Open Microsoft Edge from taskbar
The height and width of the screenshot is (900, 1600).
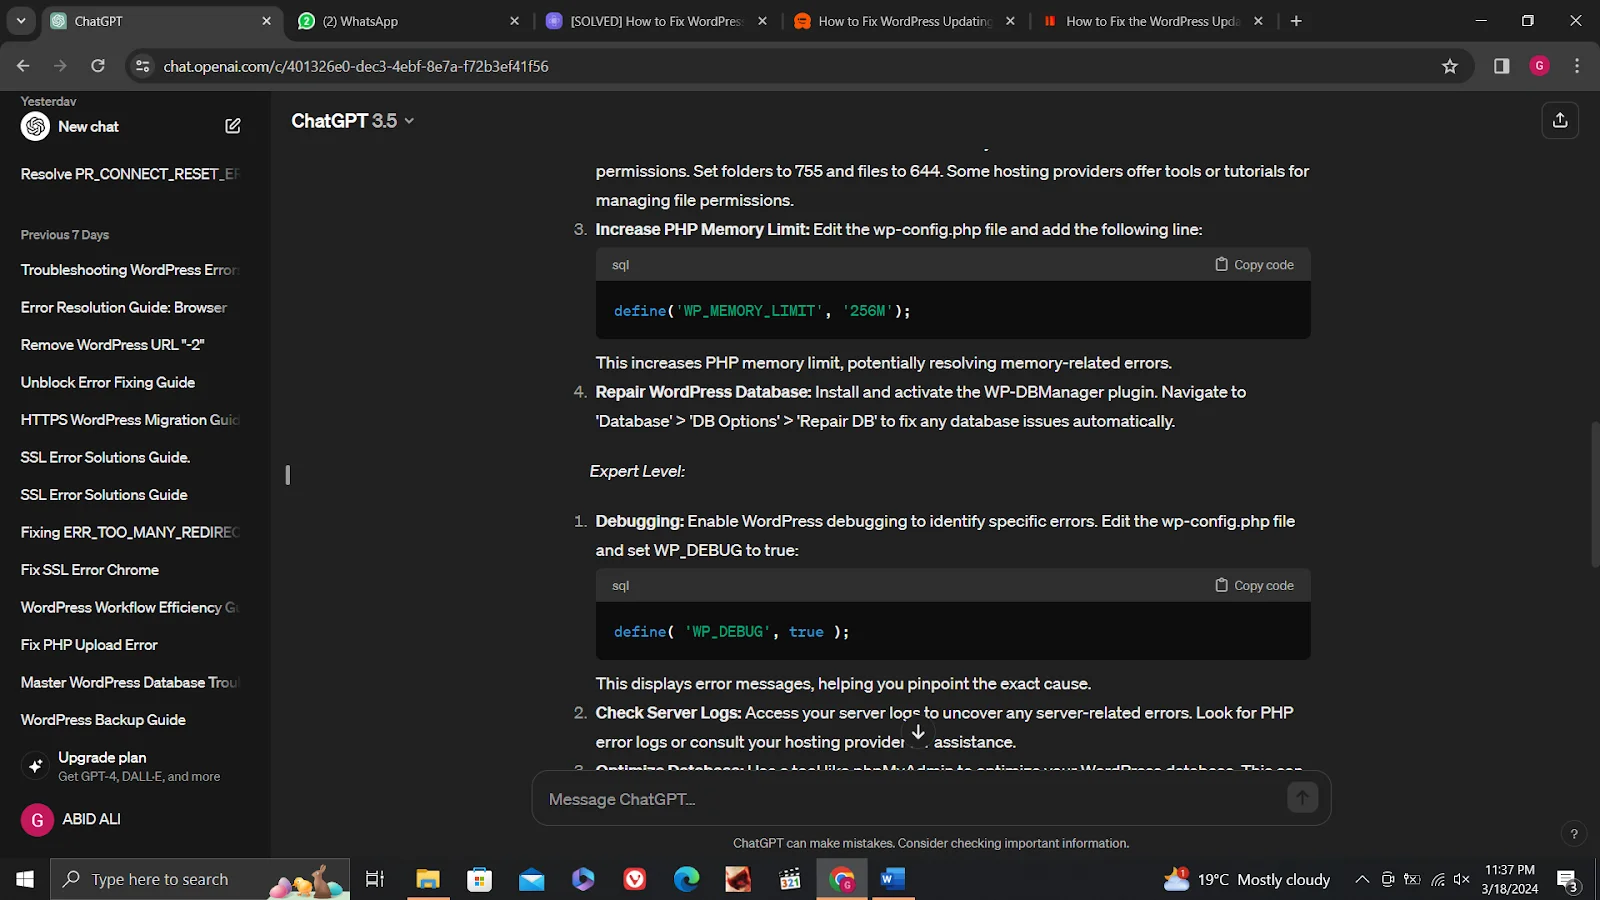click(x=687, y=879)
